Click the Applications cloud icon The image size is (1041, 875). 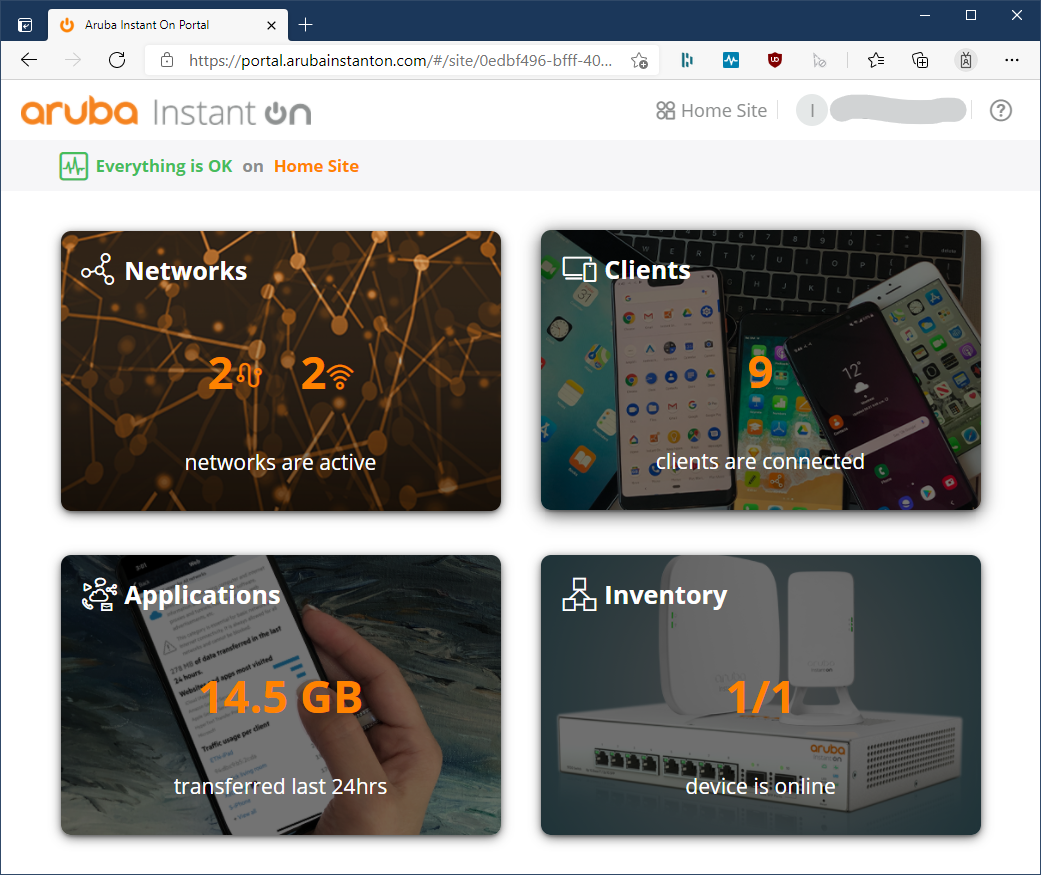(100, 594)
